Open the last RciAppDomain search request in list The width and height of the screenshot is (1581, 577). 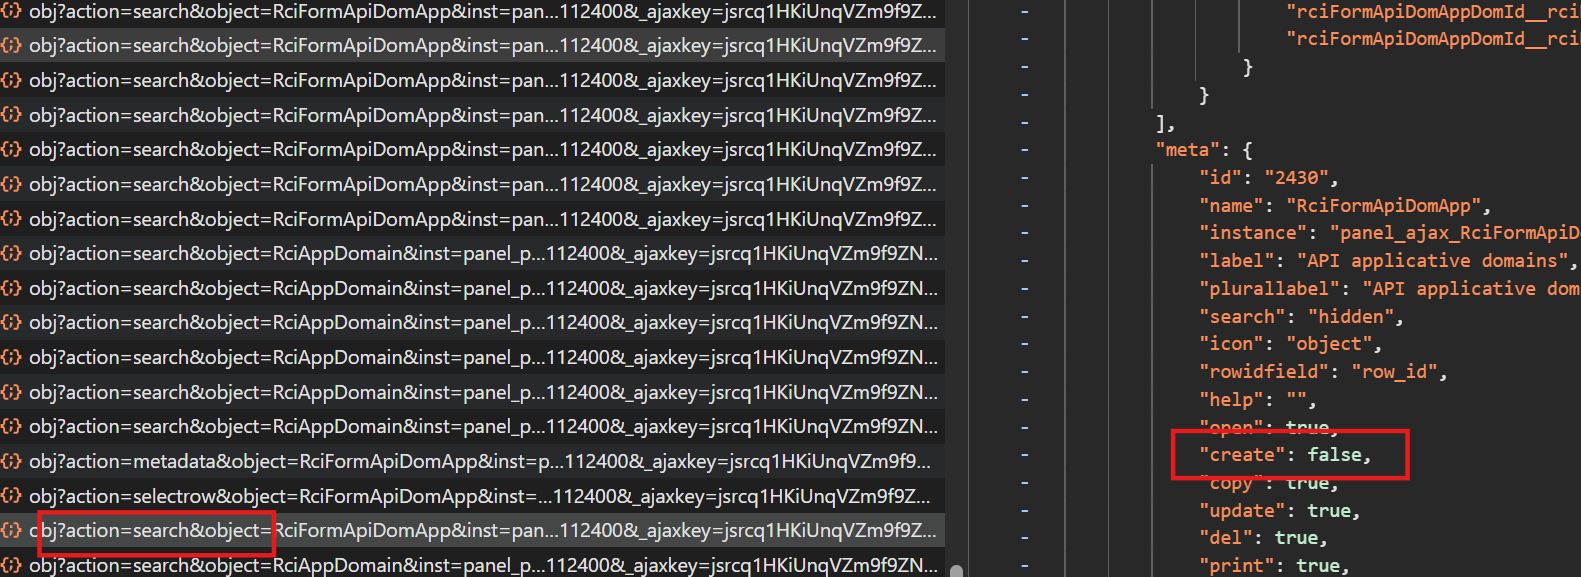480,565
